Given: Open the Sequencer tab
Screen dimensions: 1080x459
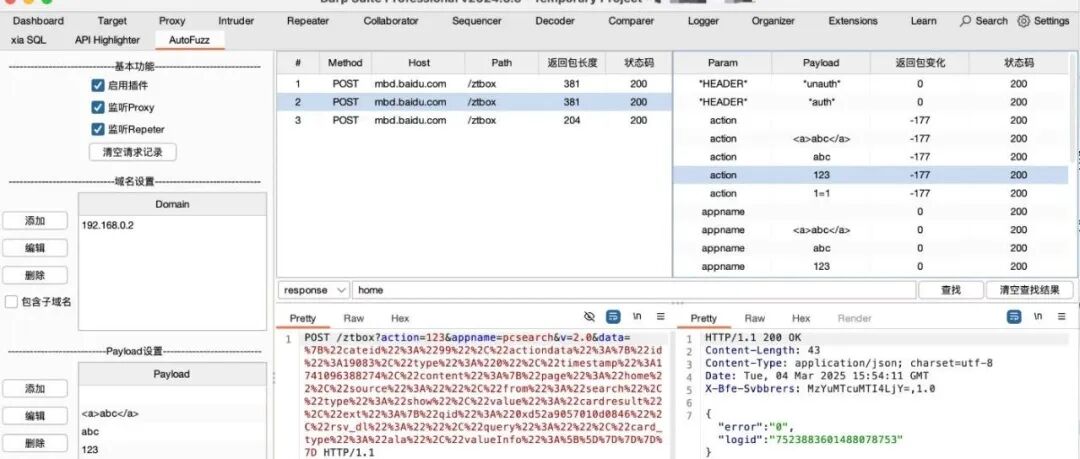Looking at the screenshot, I should click(477, 21).
